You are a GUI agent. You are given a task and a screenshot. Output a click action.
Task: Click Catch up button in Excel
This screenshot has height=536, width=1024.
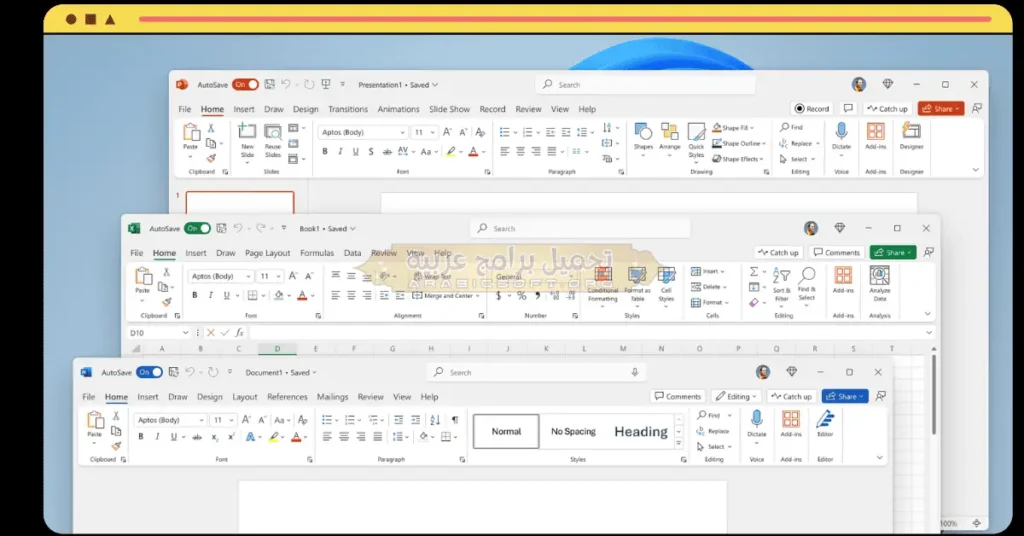[x=778, y=252]
